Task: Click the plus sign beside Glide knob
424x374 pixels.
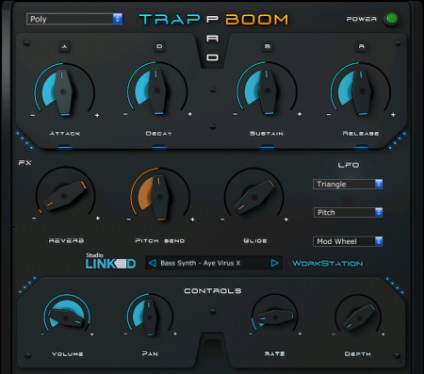Action: (286, 219)
